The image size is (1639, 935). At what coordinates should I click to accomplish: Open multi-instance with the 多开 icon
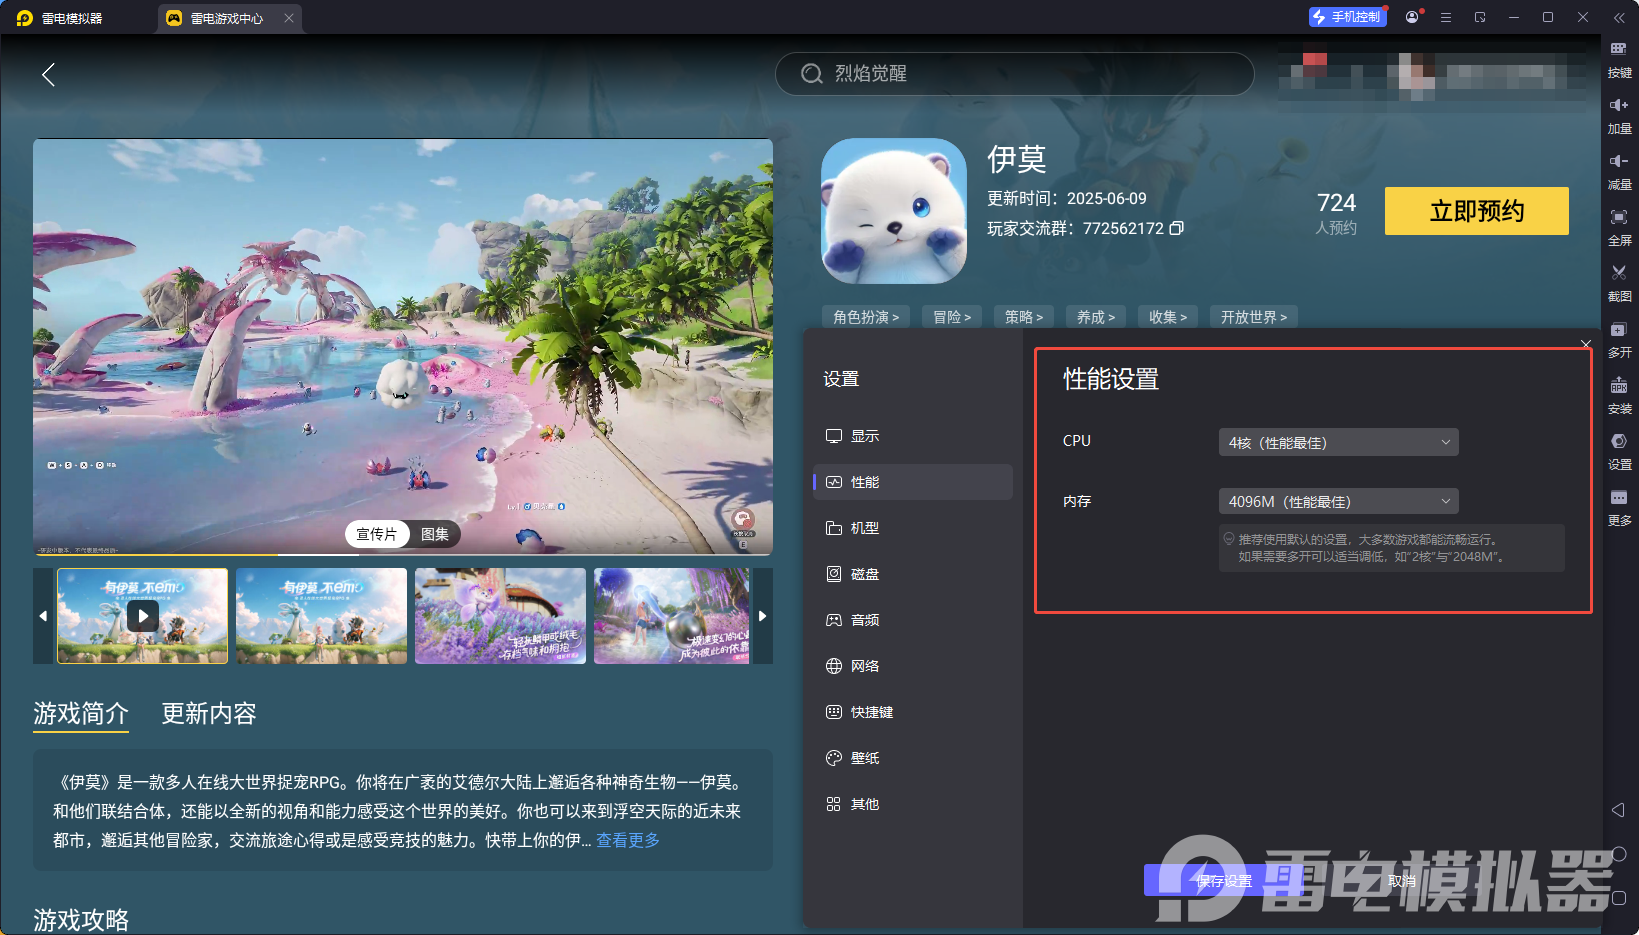coord(1620,340)
